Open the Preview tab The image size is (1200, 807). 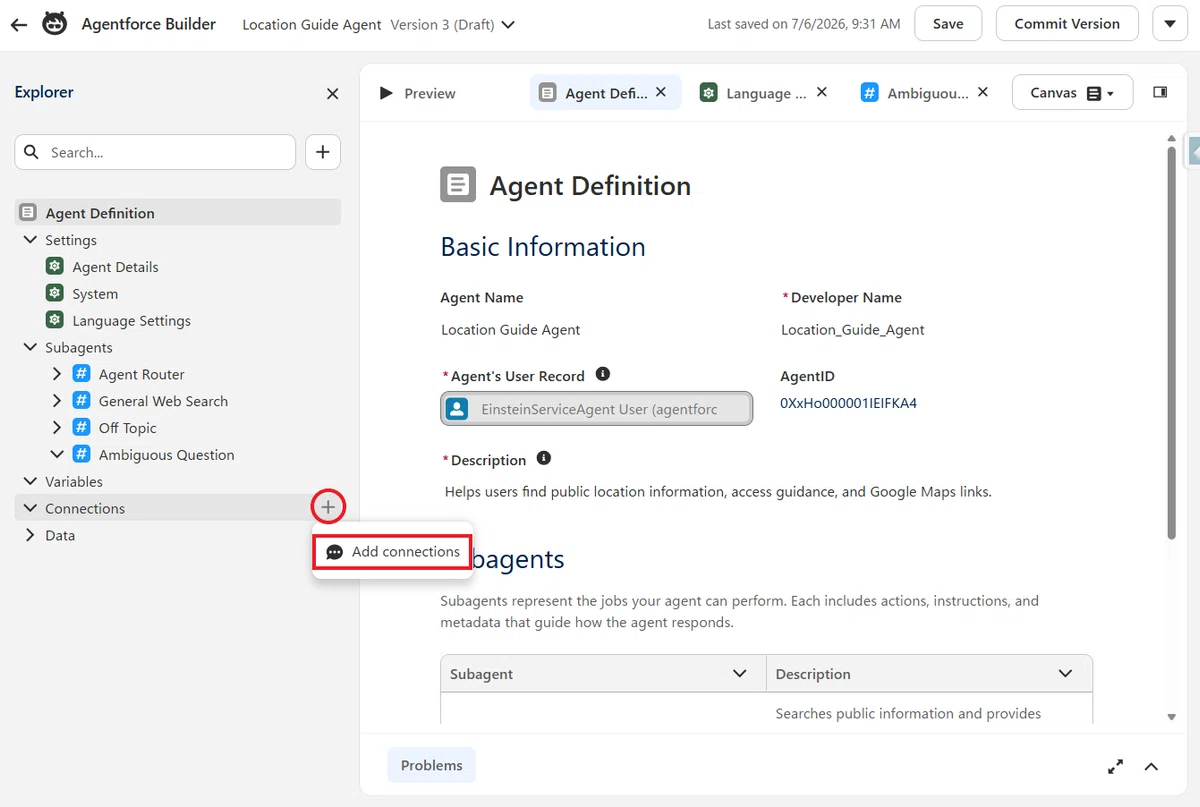click(x=418, y=93)
